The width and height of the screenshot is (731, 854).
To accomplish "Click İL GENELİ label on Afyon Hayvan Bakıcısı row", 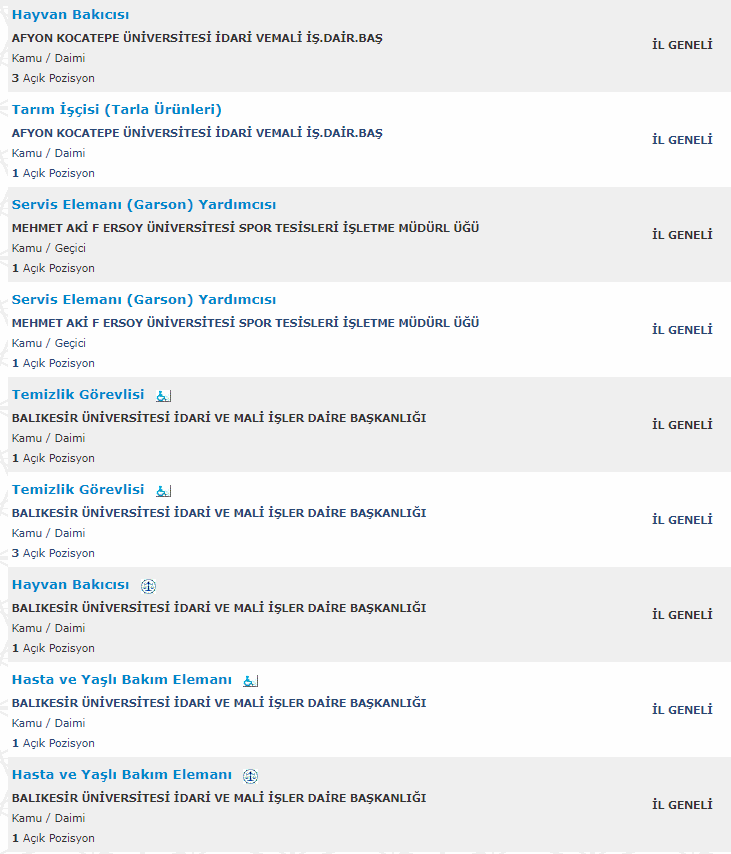I will (x=682, y=45).
